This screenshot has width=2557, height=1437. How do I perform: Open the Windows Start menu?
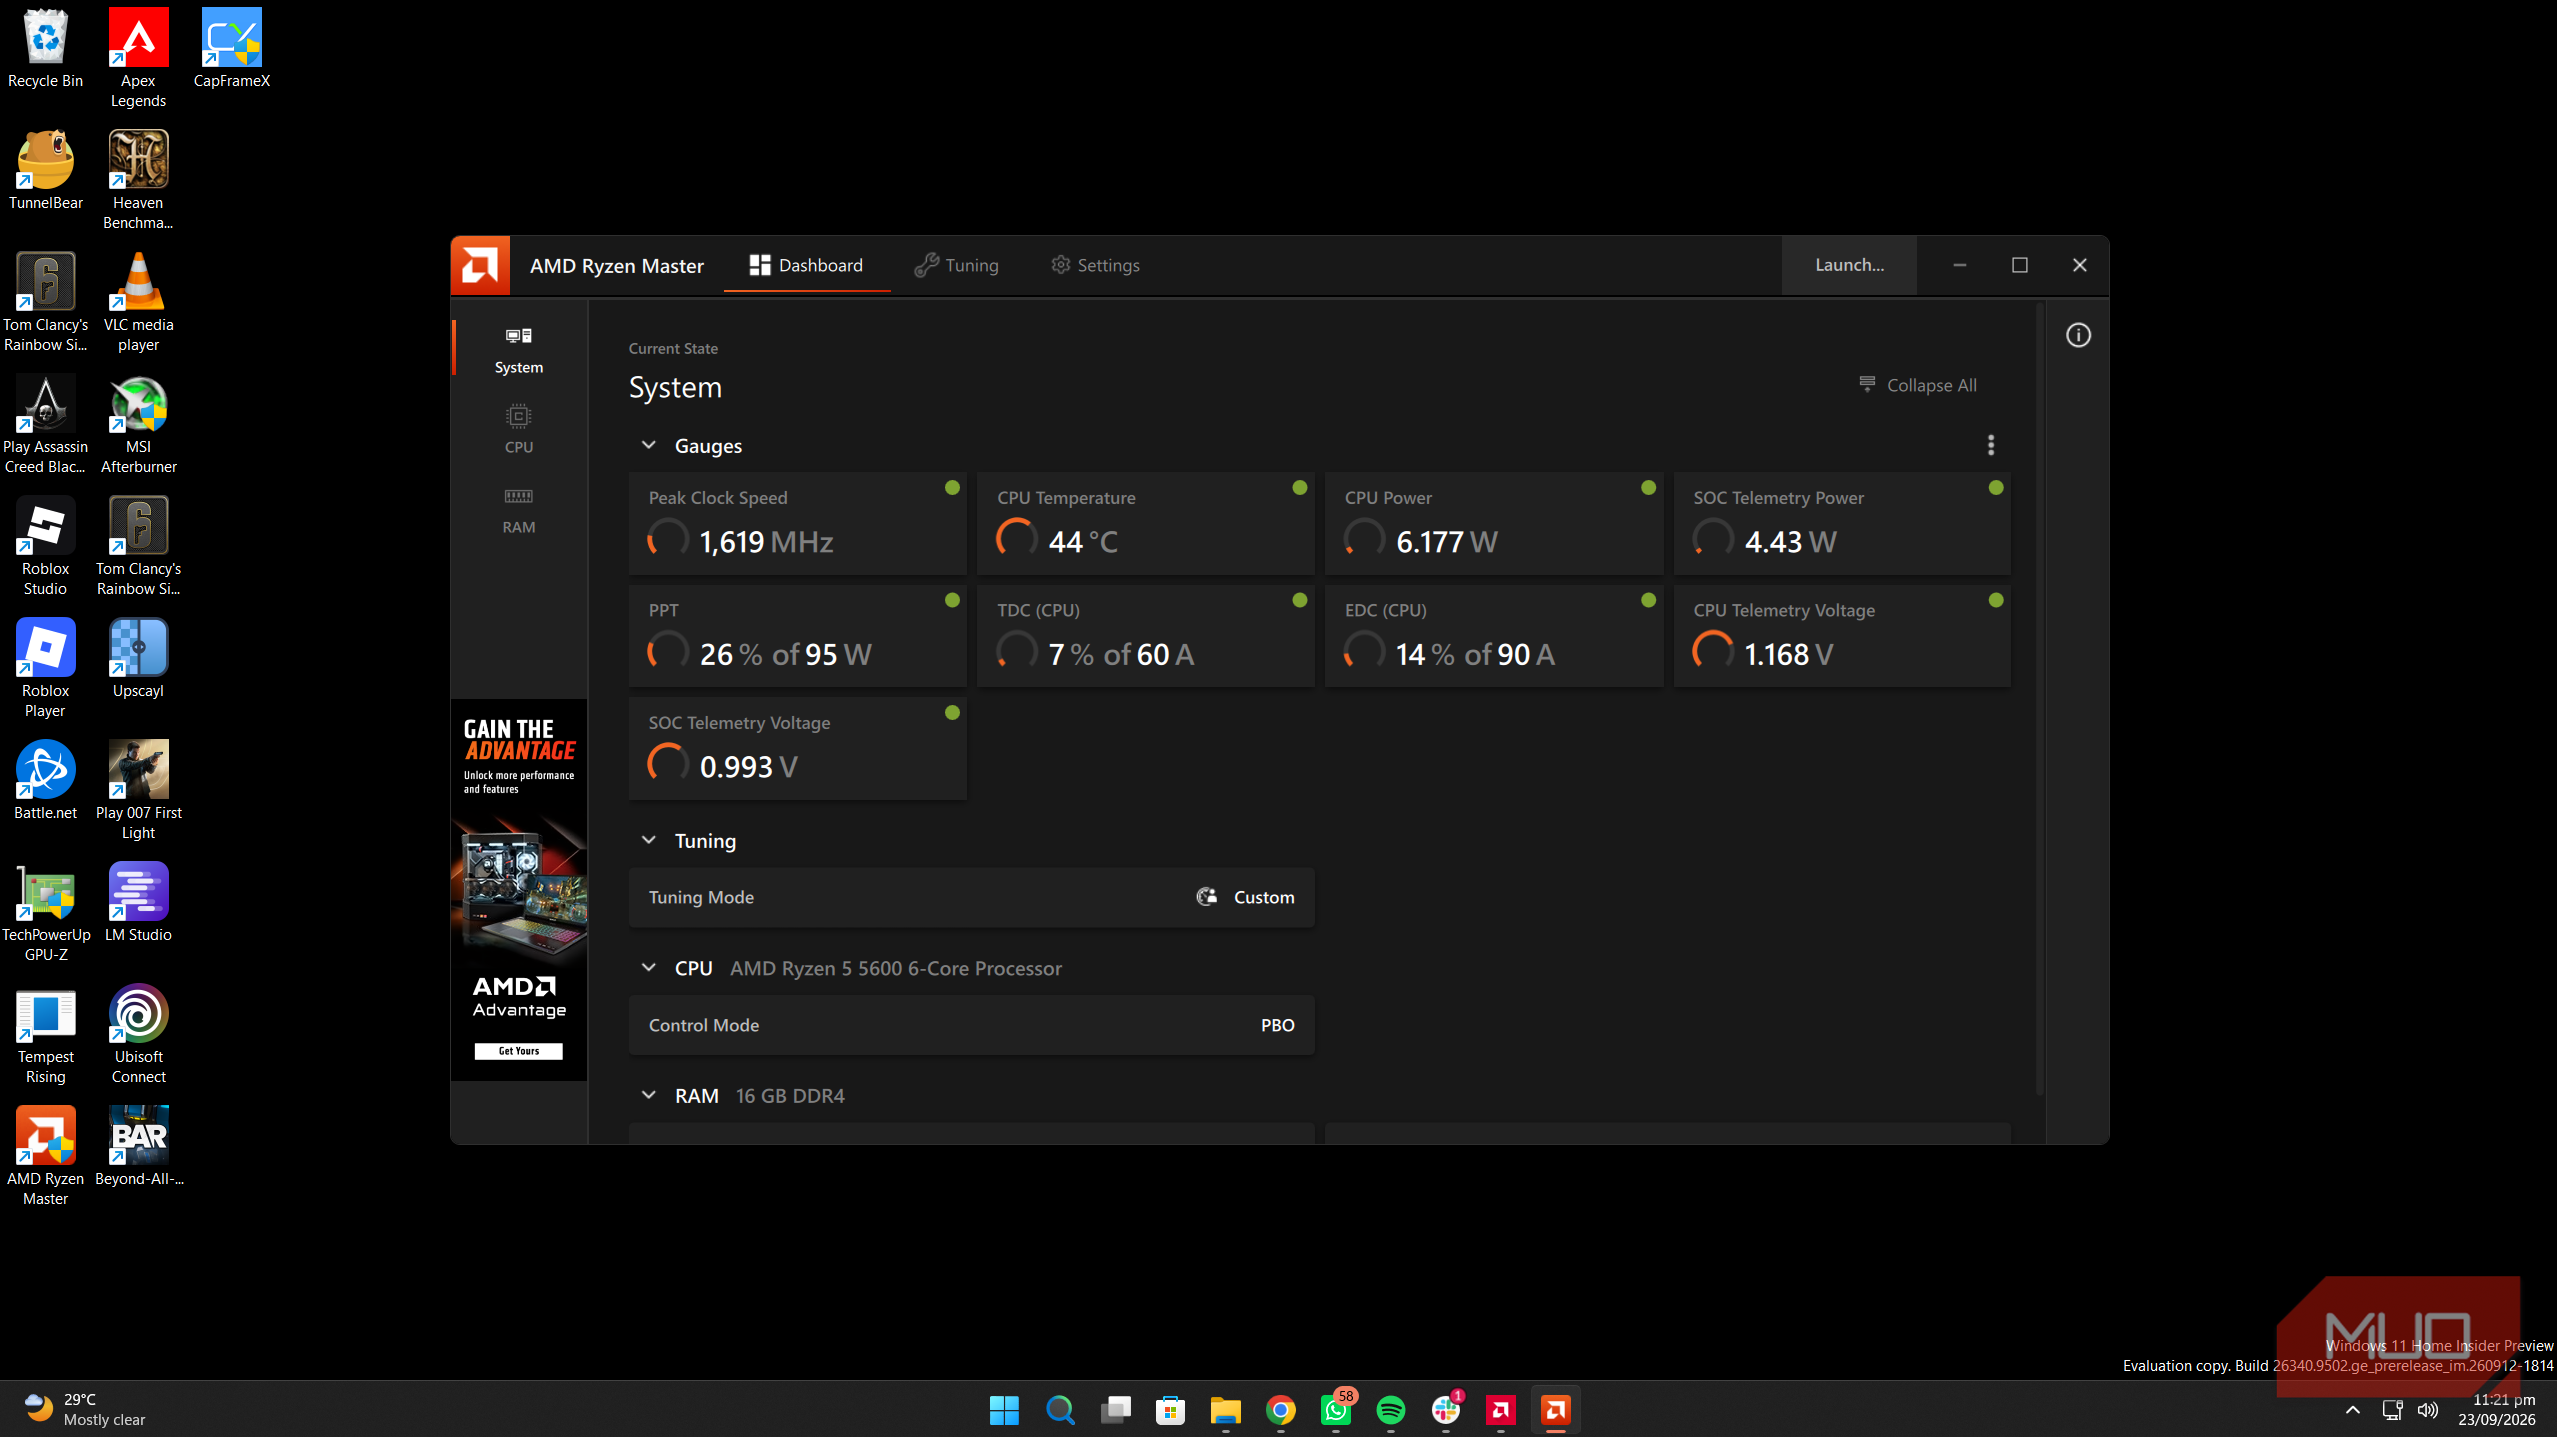click(1004, 1410)
